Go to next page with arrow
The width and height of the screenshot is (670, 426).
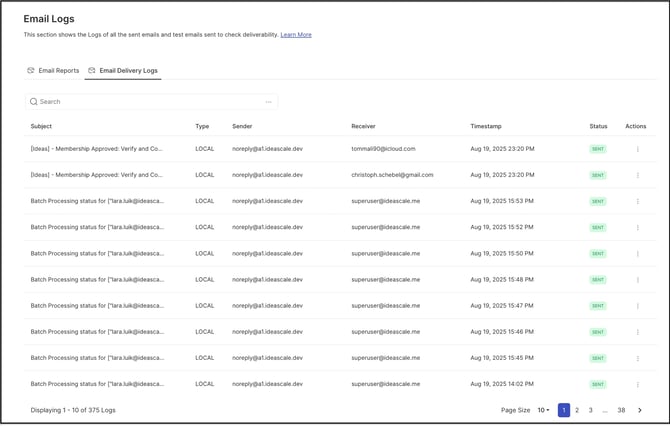(640, 410)
